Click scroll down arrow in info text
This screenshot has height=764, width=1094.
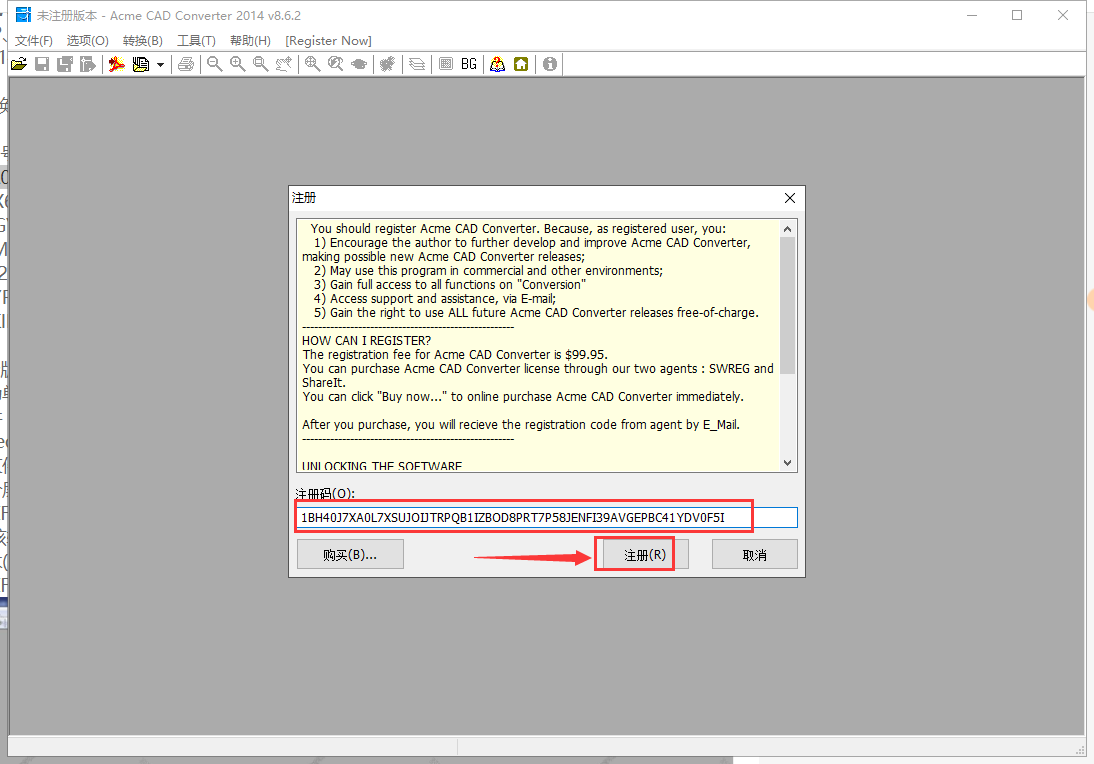pyautogui.click(x=787, y=463)
